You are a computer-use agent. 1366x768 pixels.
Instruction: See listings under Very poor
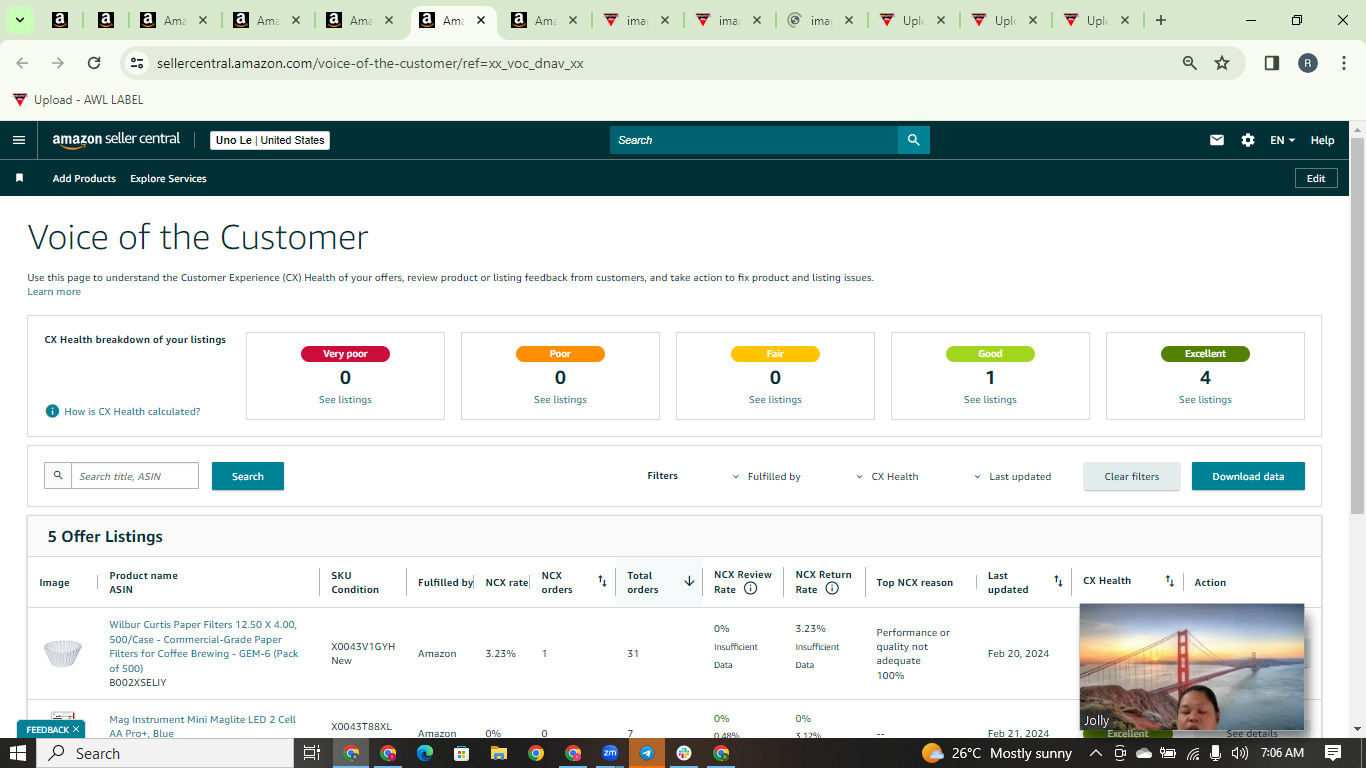[x=345, y=400]
